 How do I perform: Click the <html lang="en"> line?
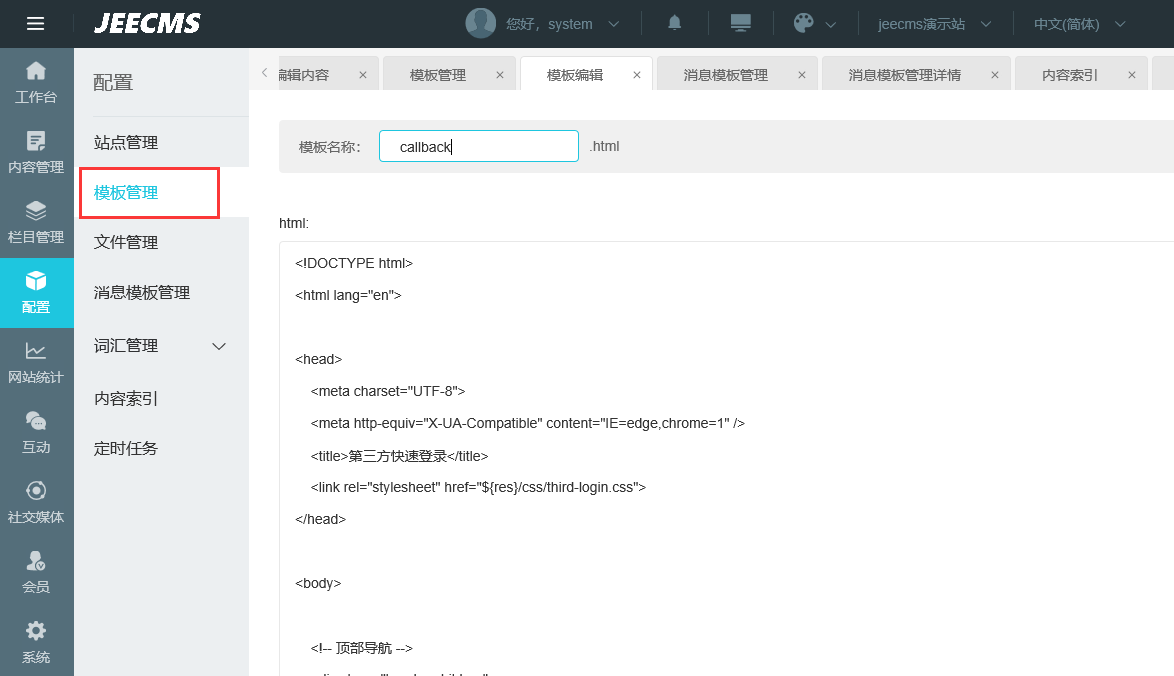coord(348,295)
